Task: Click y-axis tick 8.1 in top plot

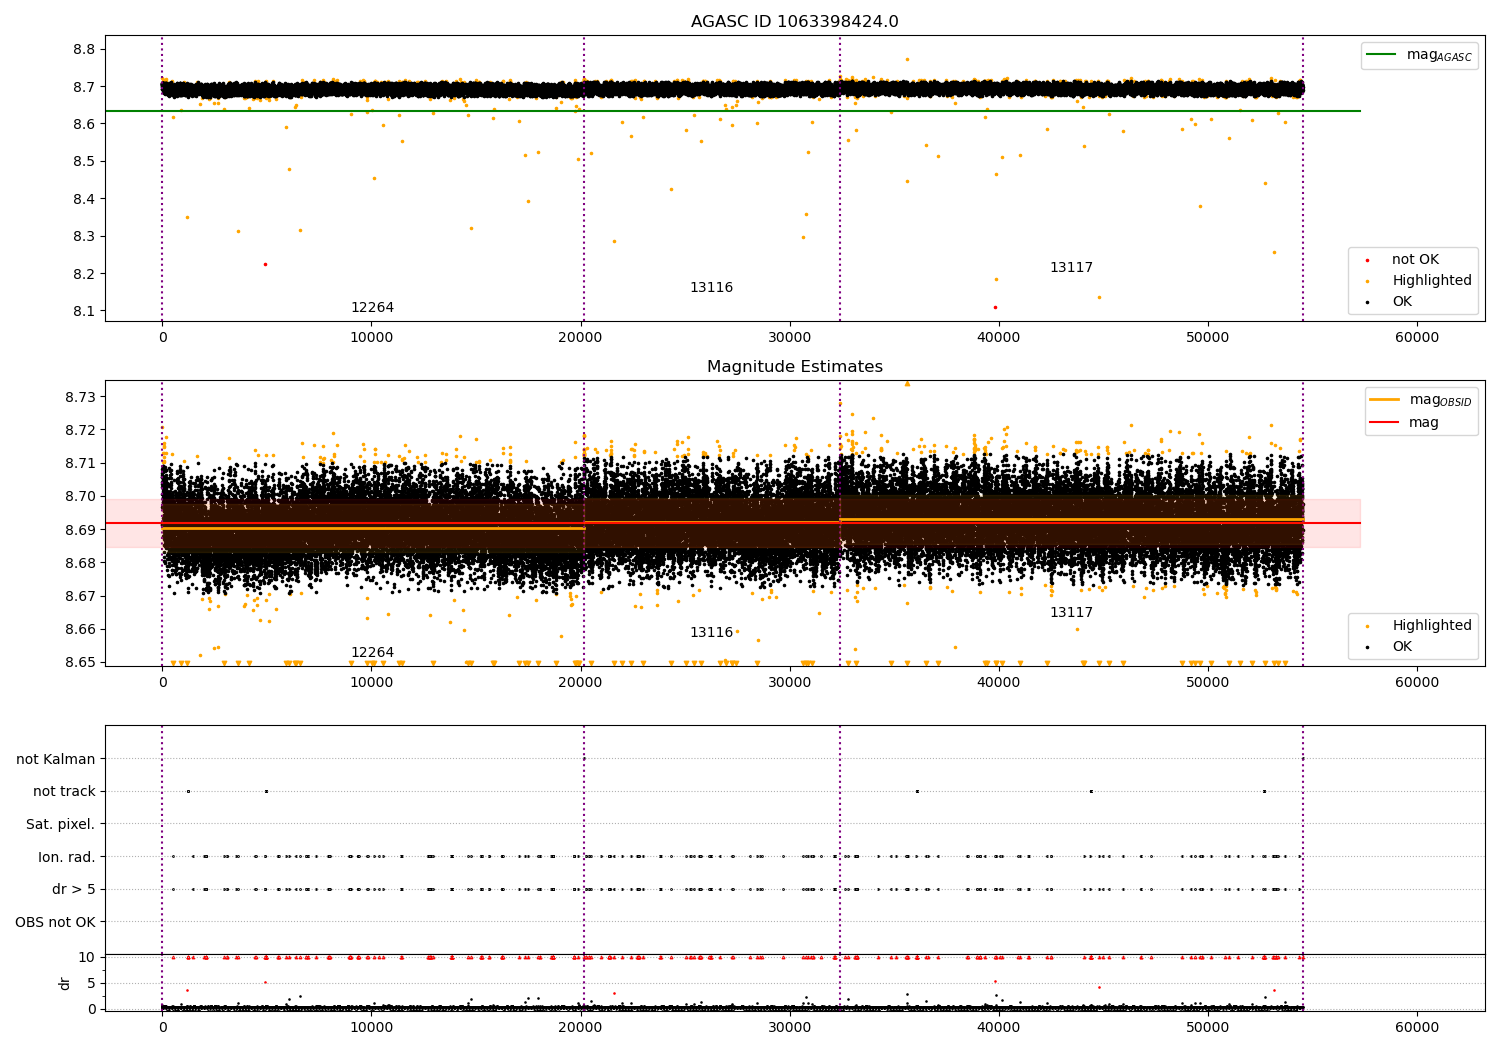Action: (x=85, y=312)
